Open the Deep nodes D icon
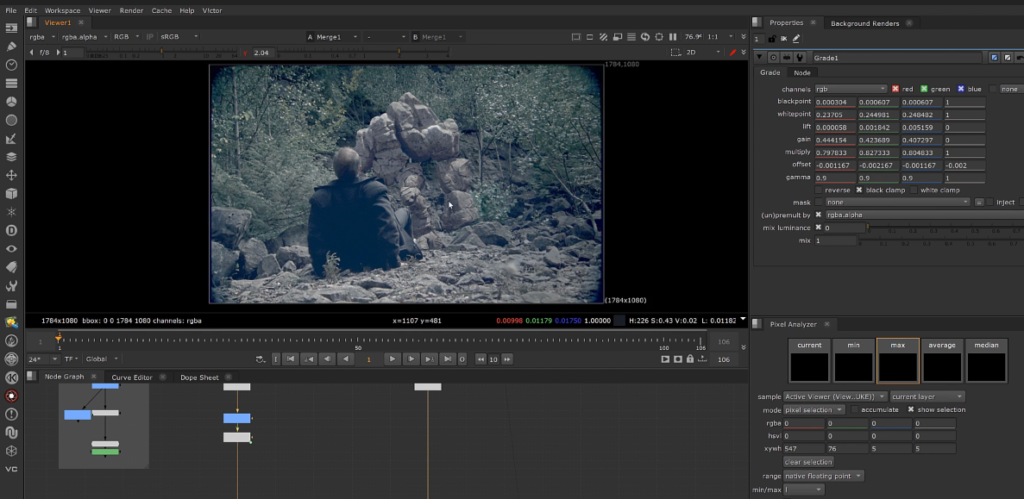Screen dimensions: 1024x499 11,230
